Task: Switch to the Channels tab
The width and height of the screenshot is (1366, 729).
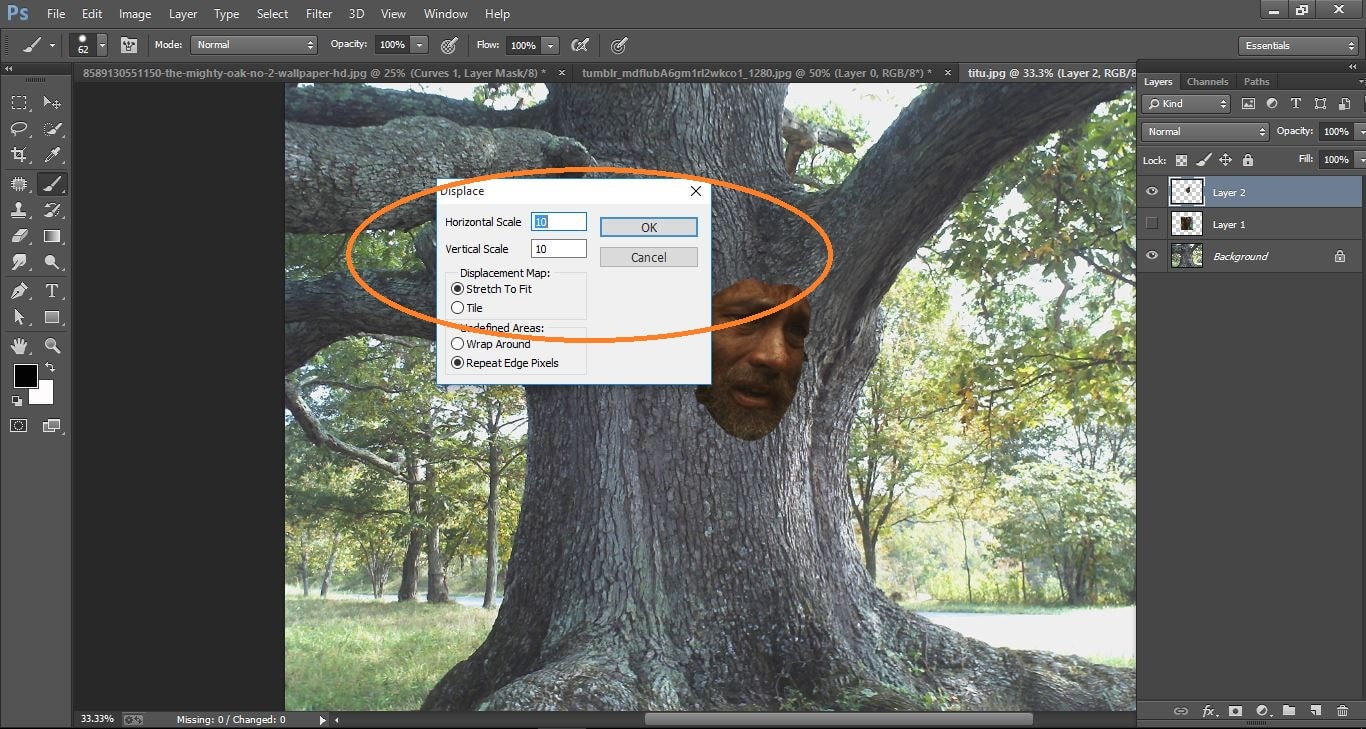Action: 1207,81
